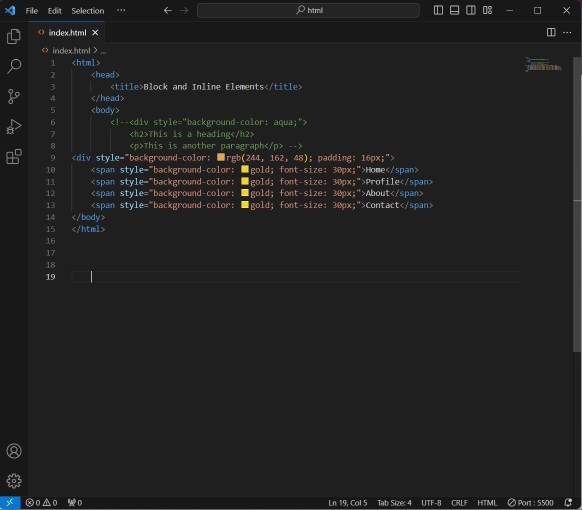Toggle the secondary side bar layout button
The image size is (582, 510).
coord(471,10)
